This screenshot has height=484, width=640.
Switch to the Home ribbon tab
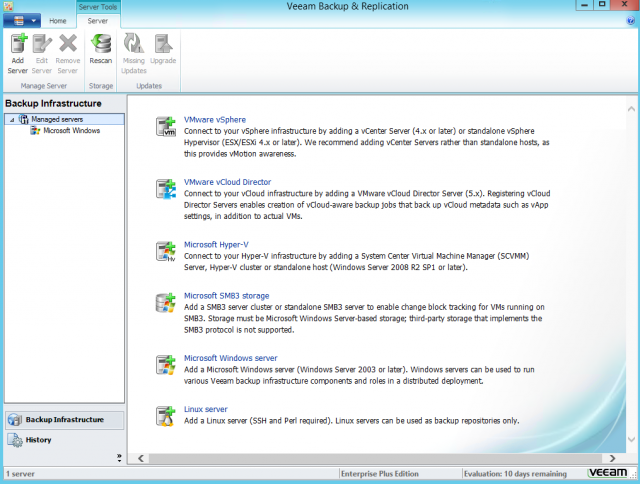point(59,20)
